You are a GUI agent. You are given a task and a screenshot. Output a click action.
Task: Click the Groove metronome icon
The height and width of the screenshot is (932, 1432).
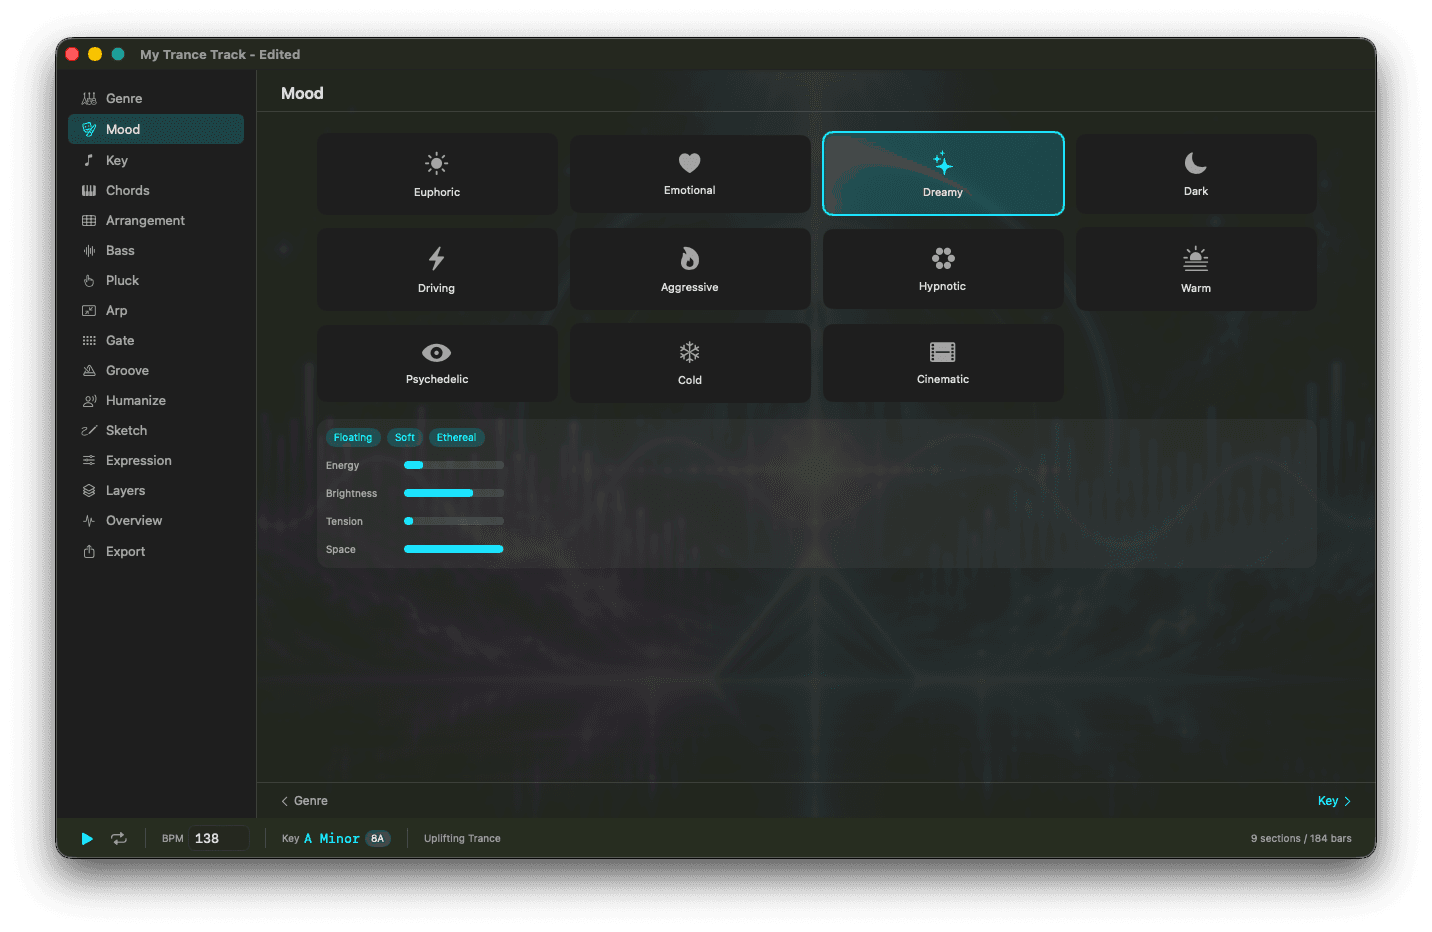point(89,370)
